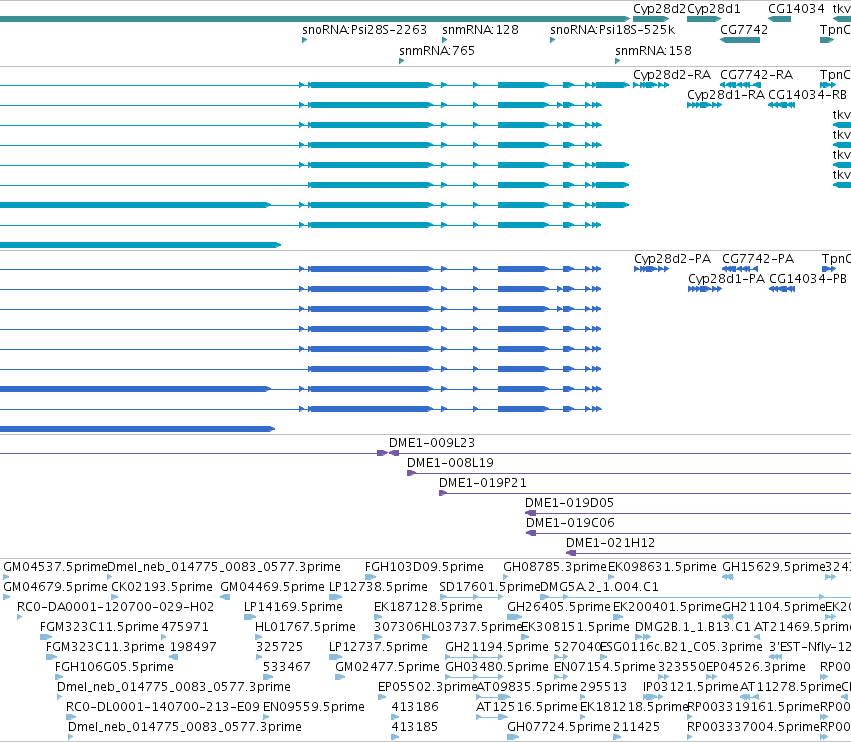Viewport: 851px width, 742px height.
Task: Open EST EN07154.5prime
Action: [605, 667]
